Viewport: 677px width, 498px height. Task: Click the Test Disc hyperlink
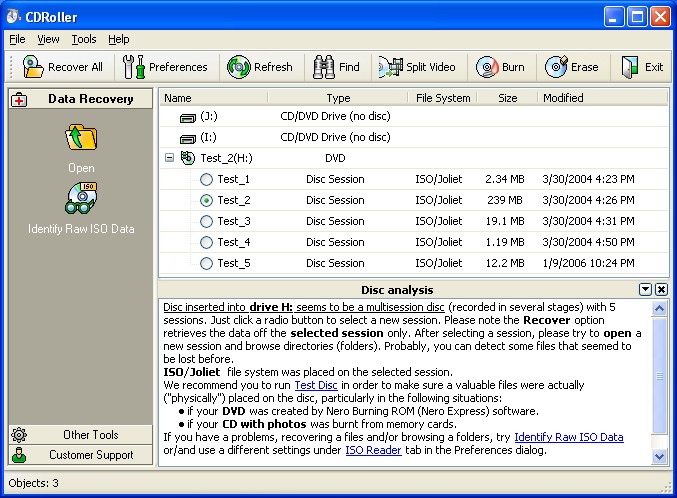click(315, 384)
